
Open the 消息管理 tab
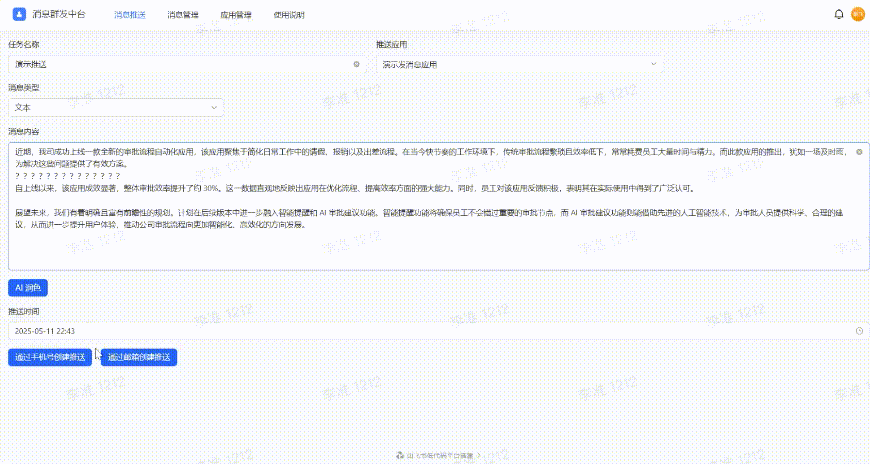(183, 15)
